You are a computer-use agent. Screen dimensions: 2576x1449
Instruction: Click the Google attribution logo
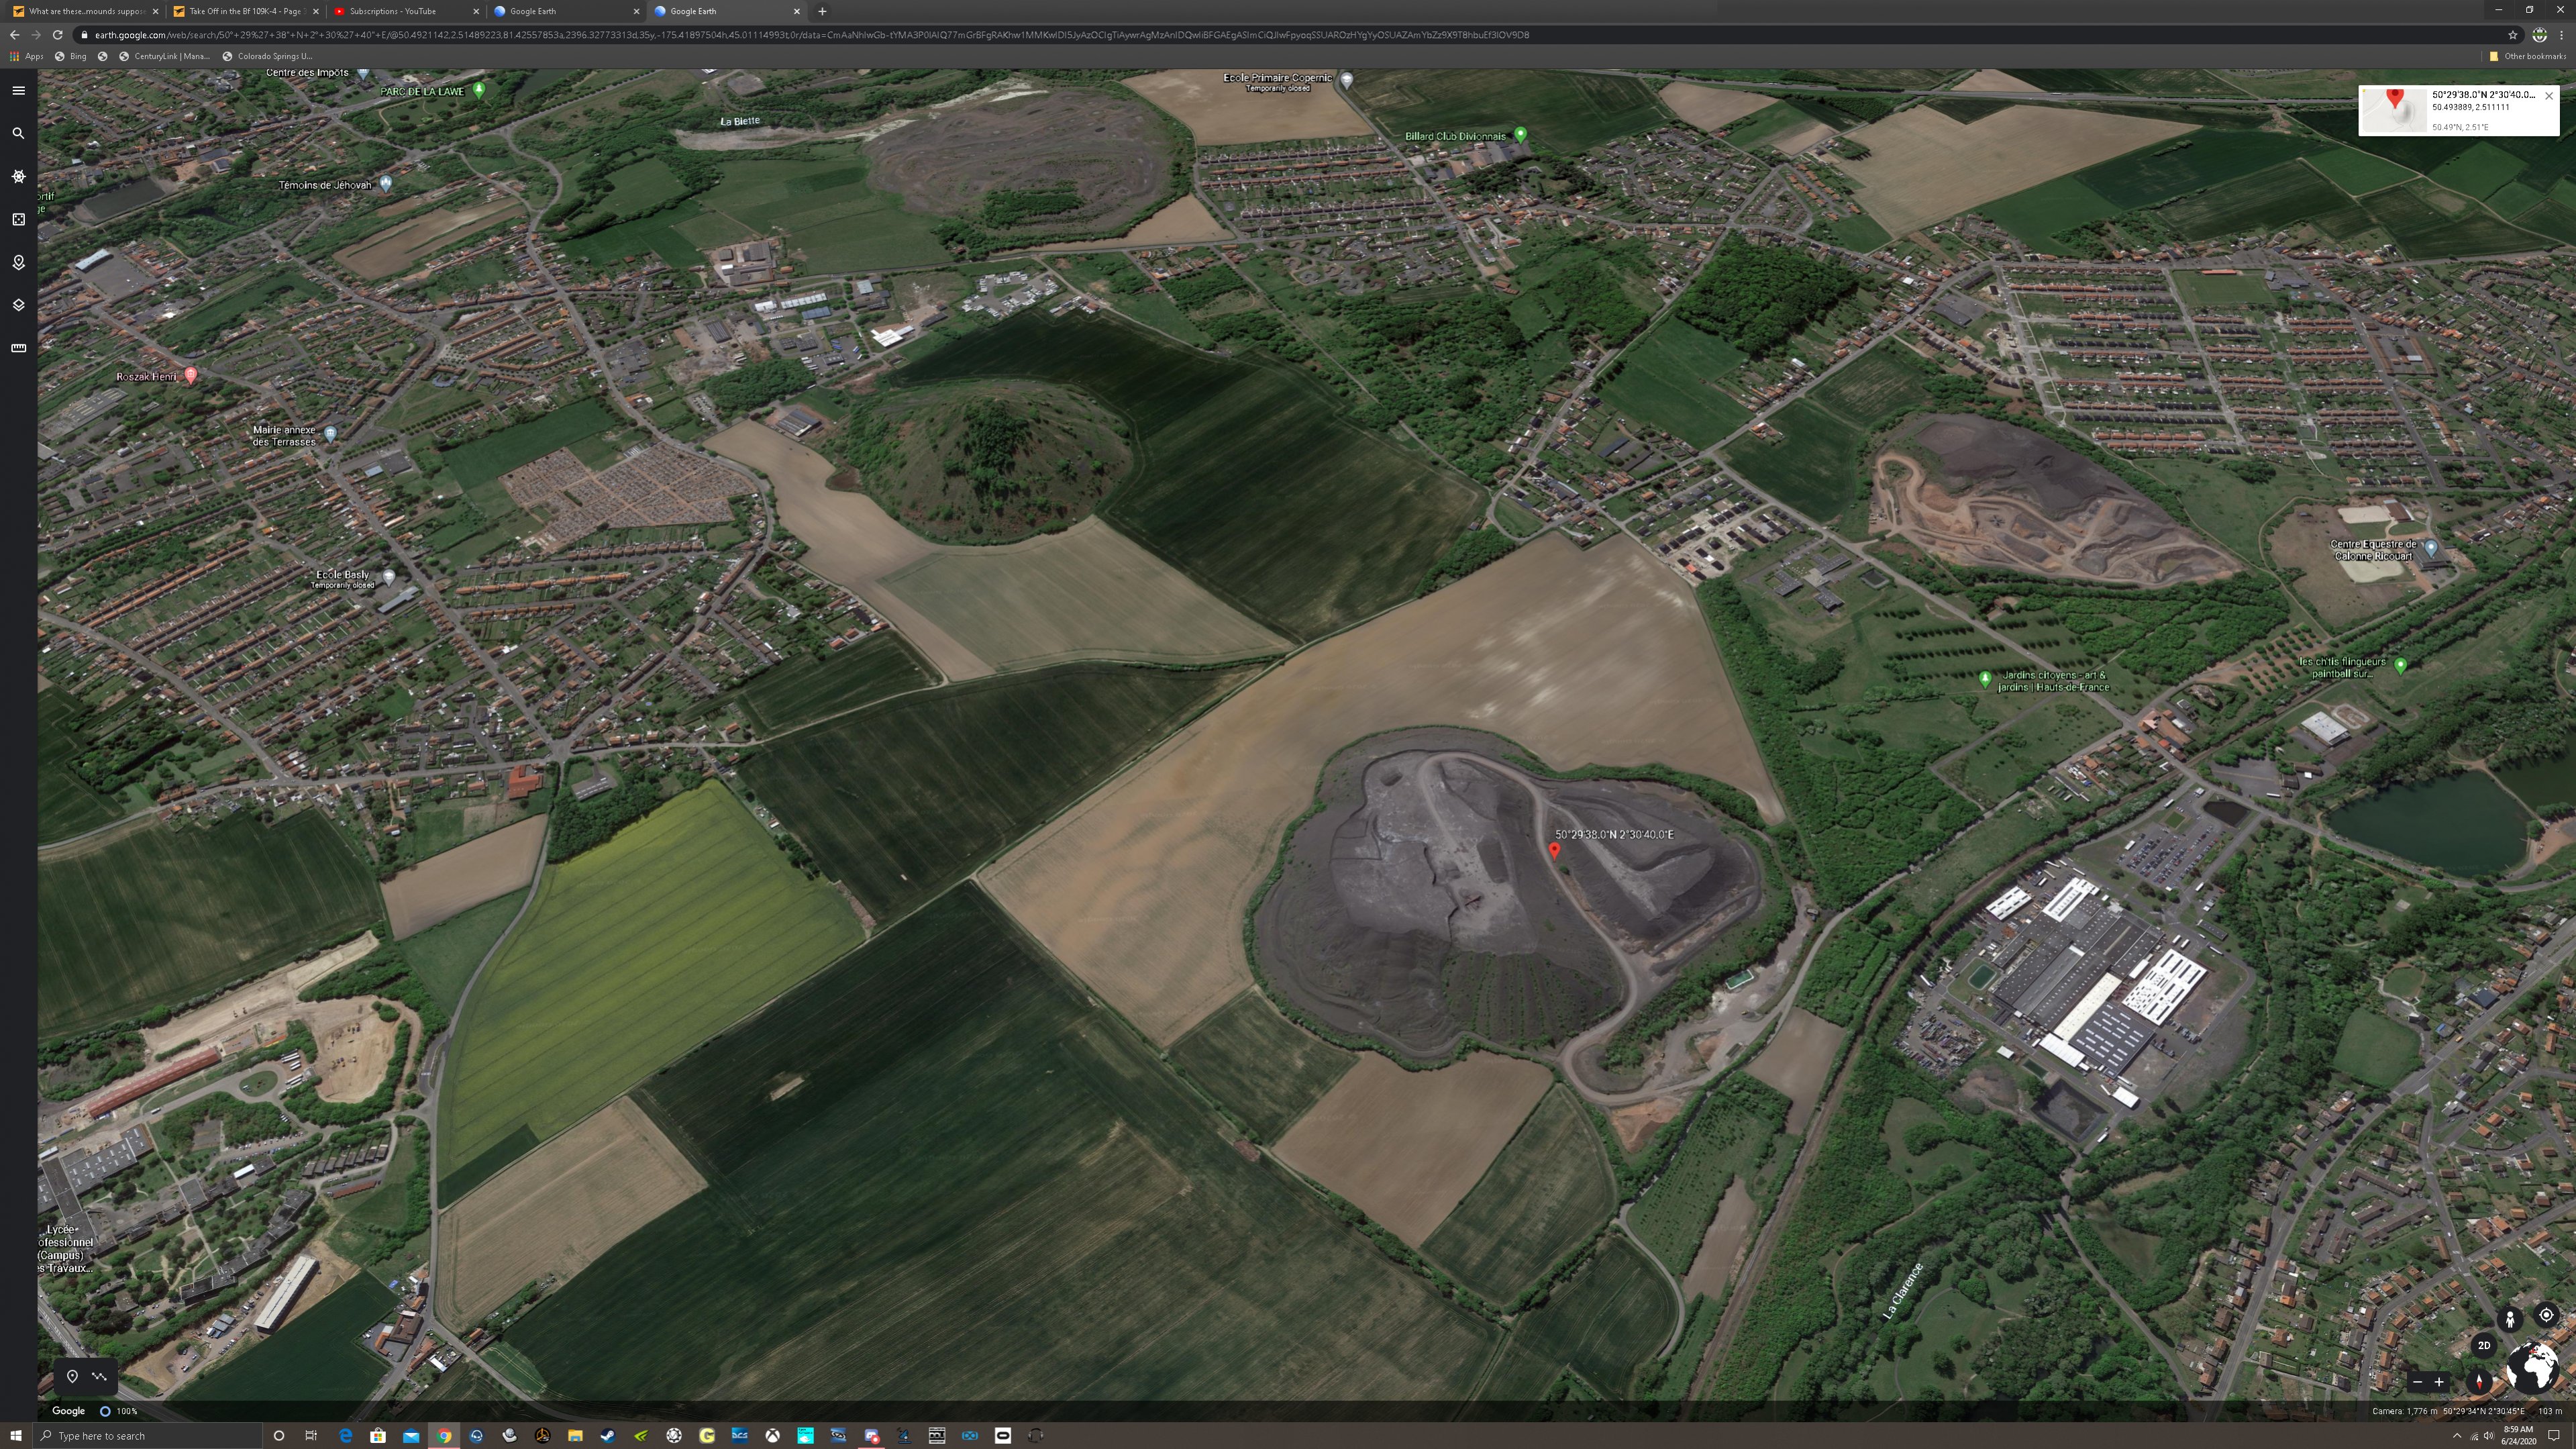[68, 1411]
